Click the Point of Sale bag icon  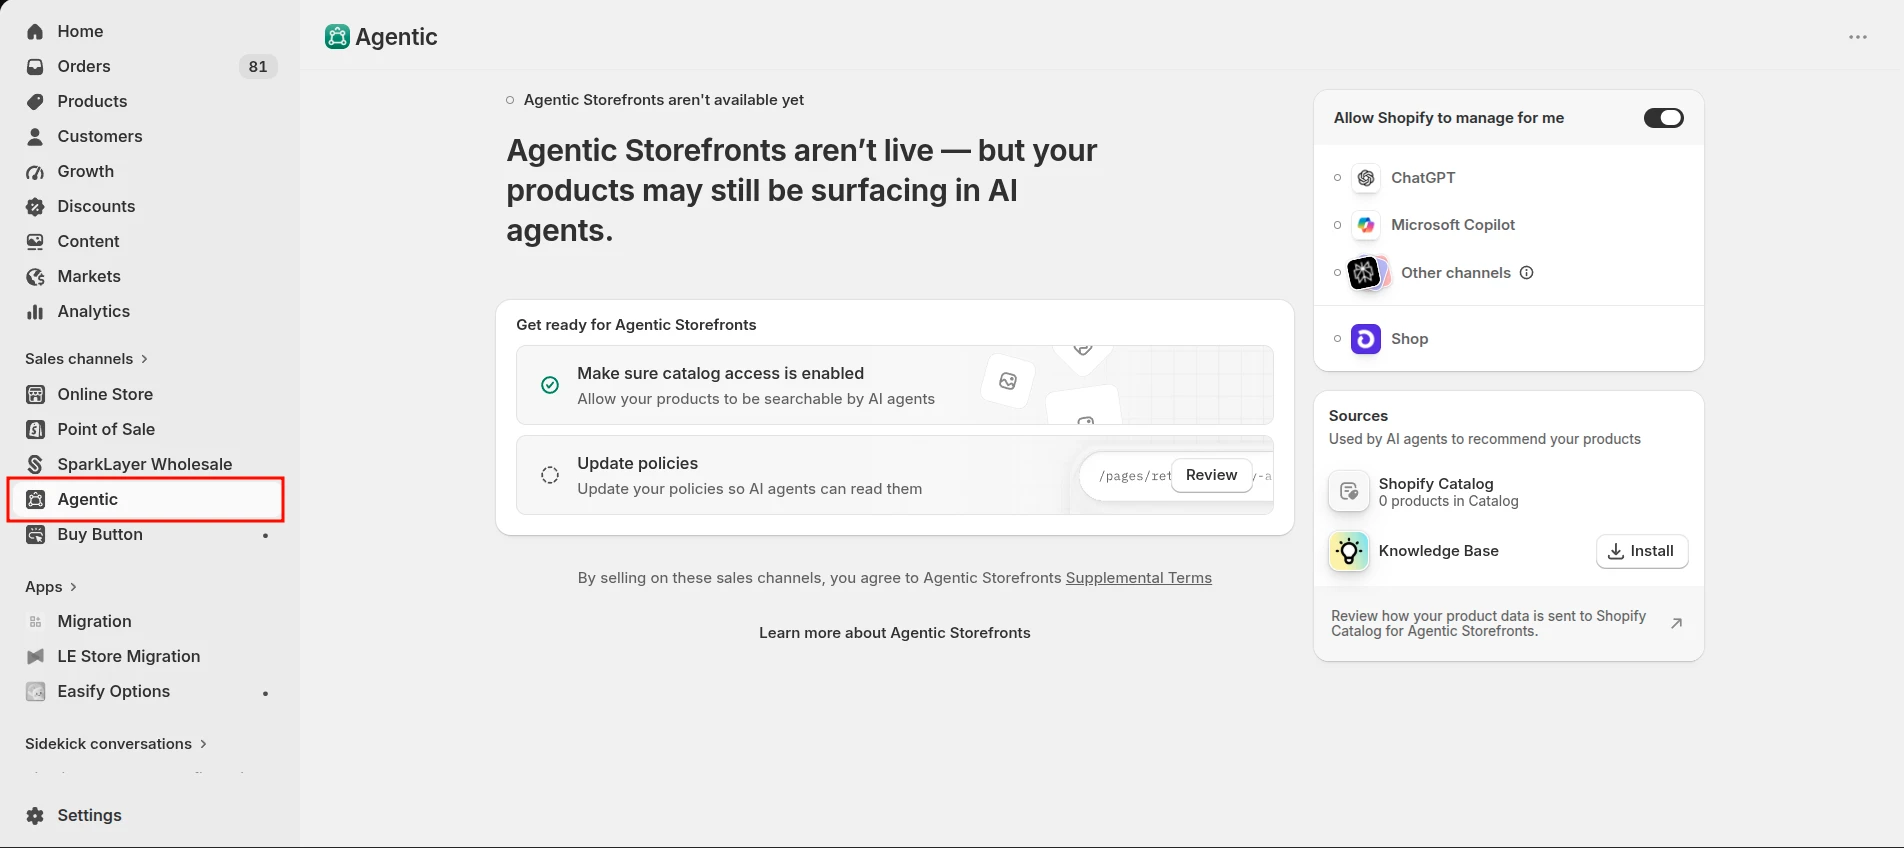click(x=35, y=430)
